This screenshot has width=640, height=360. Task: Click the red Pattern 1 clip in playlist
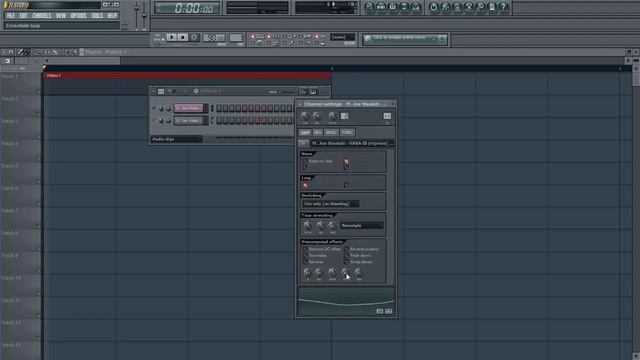coord(187,76)
